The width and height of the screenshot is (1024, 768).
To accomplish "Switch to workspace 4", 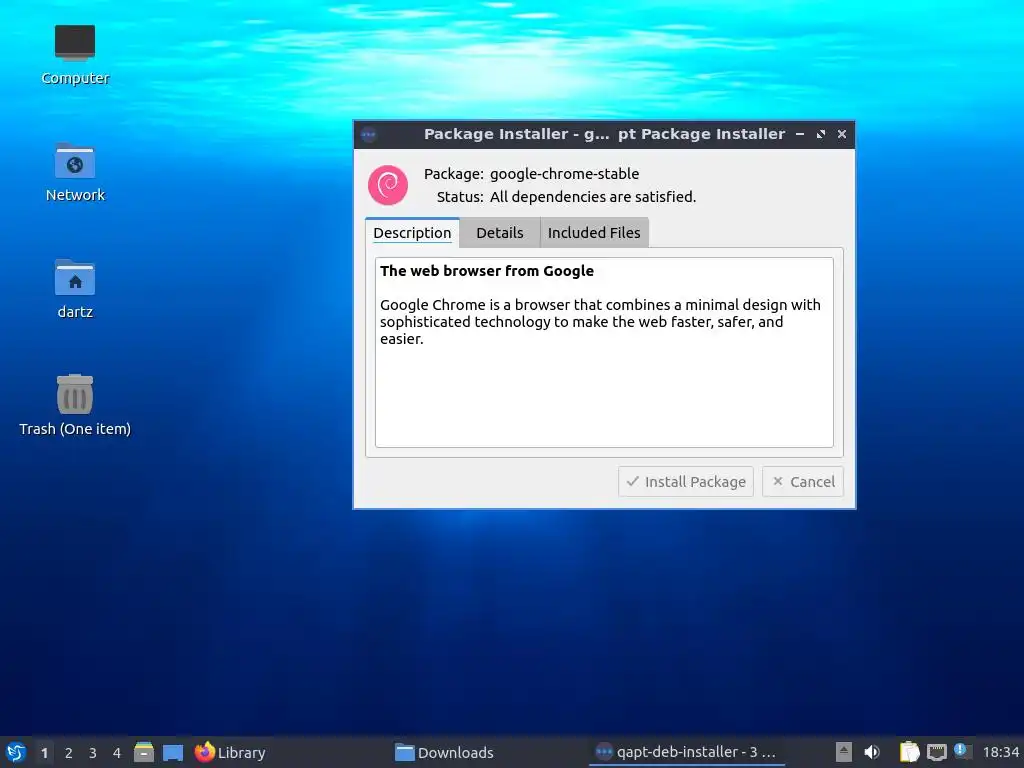I will point(117,752).
